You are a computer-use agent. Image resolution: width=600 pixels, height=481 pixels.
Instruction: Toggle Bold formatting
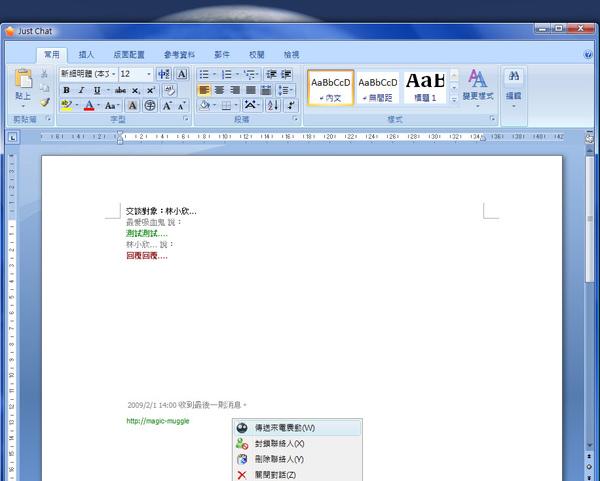pos(66,90)
